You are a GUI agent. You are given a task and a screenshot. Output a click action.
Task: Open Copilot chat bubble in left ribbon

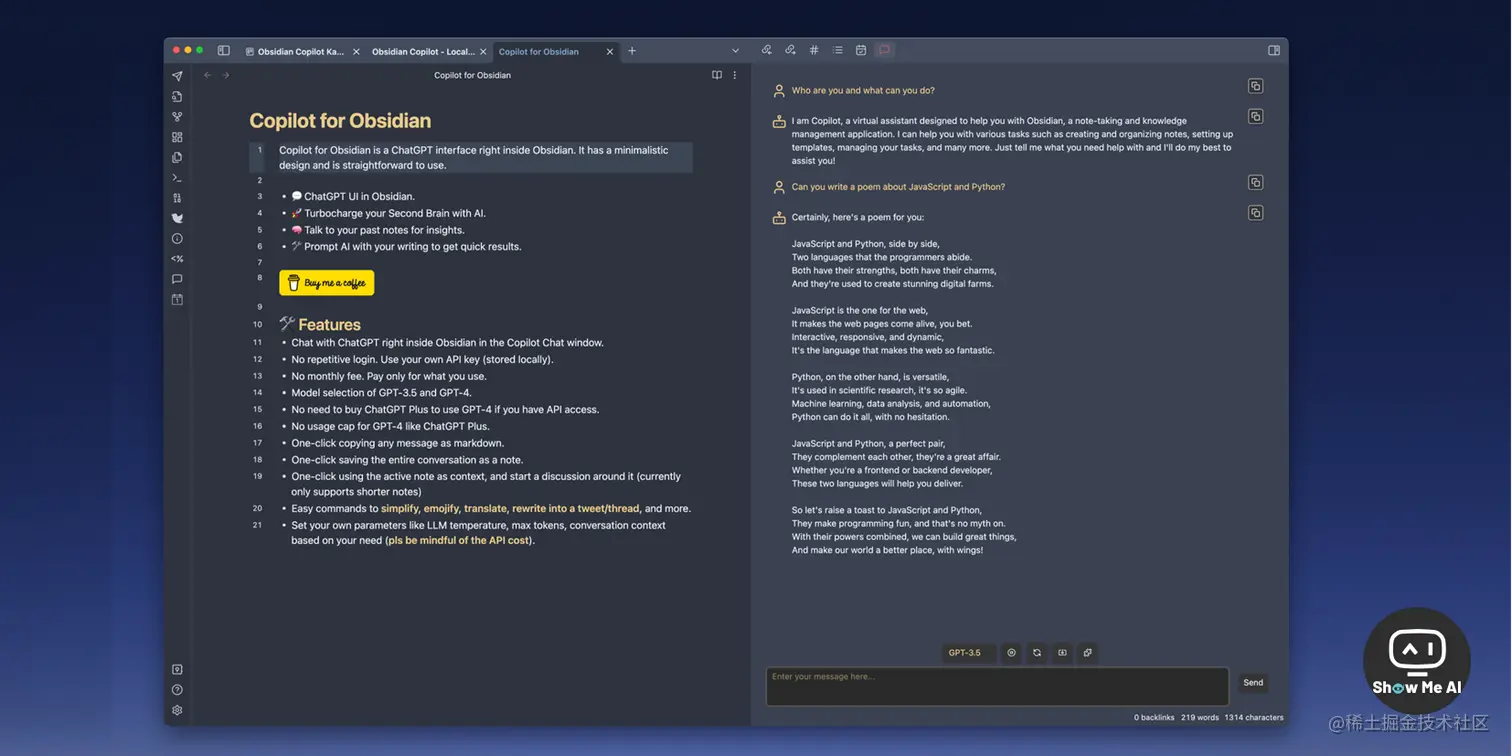(177, 279)
